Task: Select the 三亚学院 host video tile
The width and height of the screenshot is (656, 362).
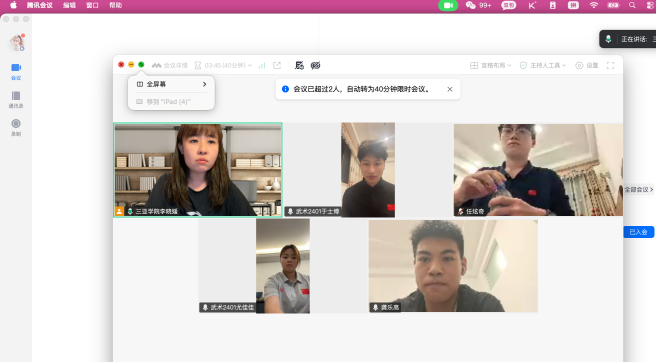Action: click(198, 169)
